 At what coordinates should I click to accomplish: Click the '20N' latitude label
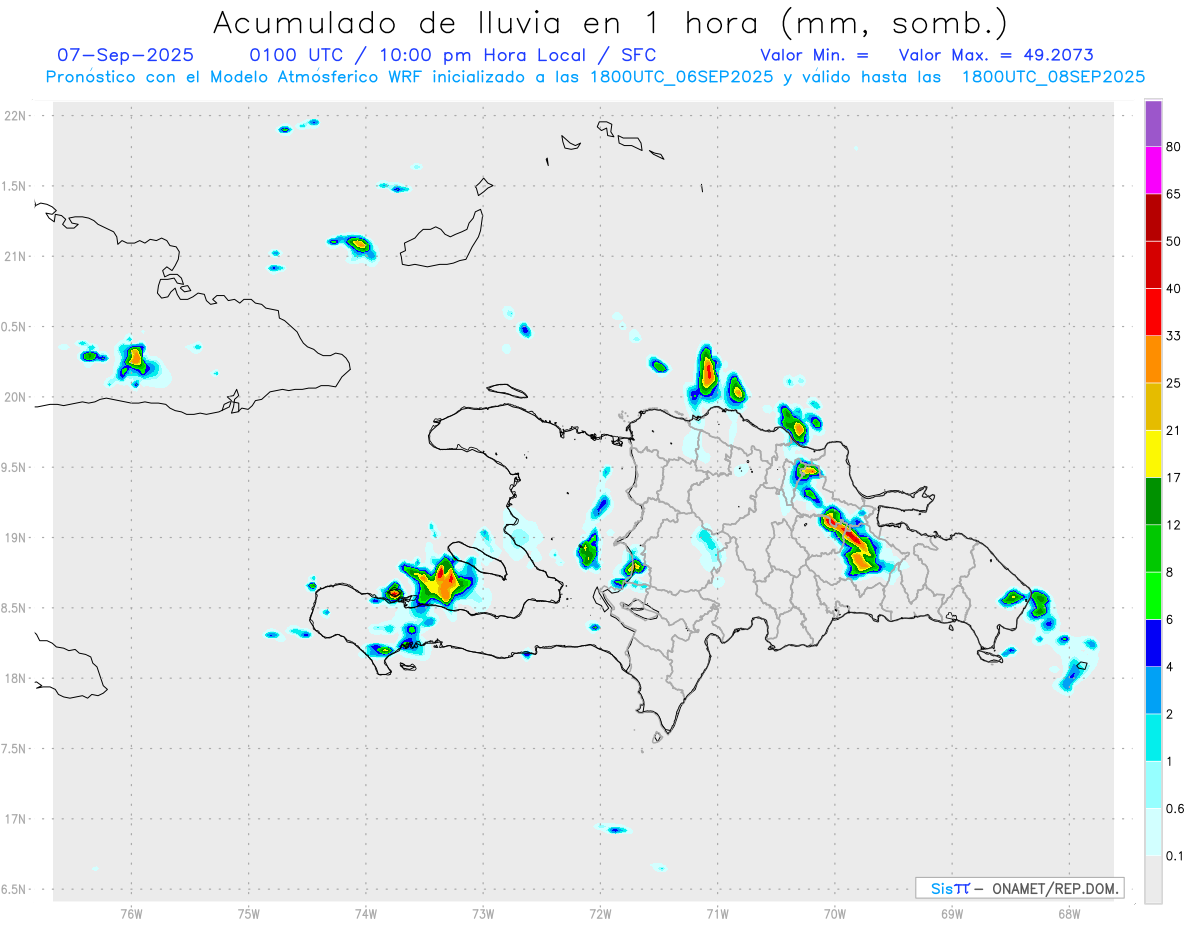14,397
